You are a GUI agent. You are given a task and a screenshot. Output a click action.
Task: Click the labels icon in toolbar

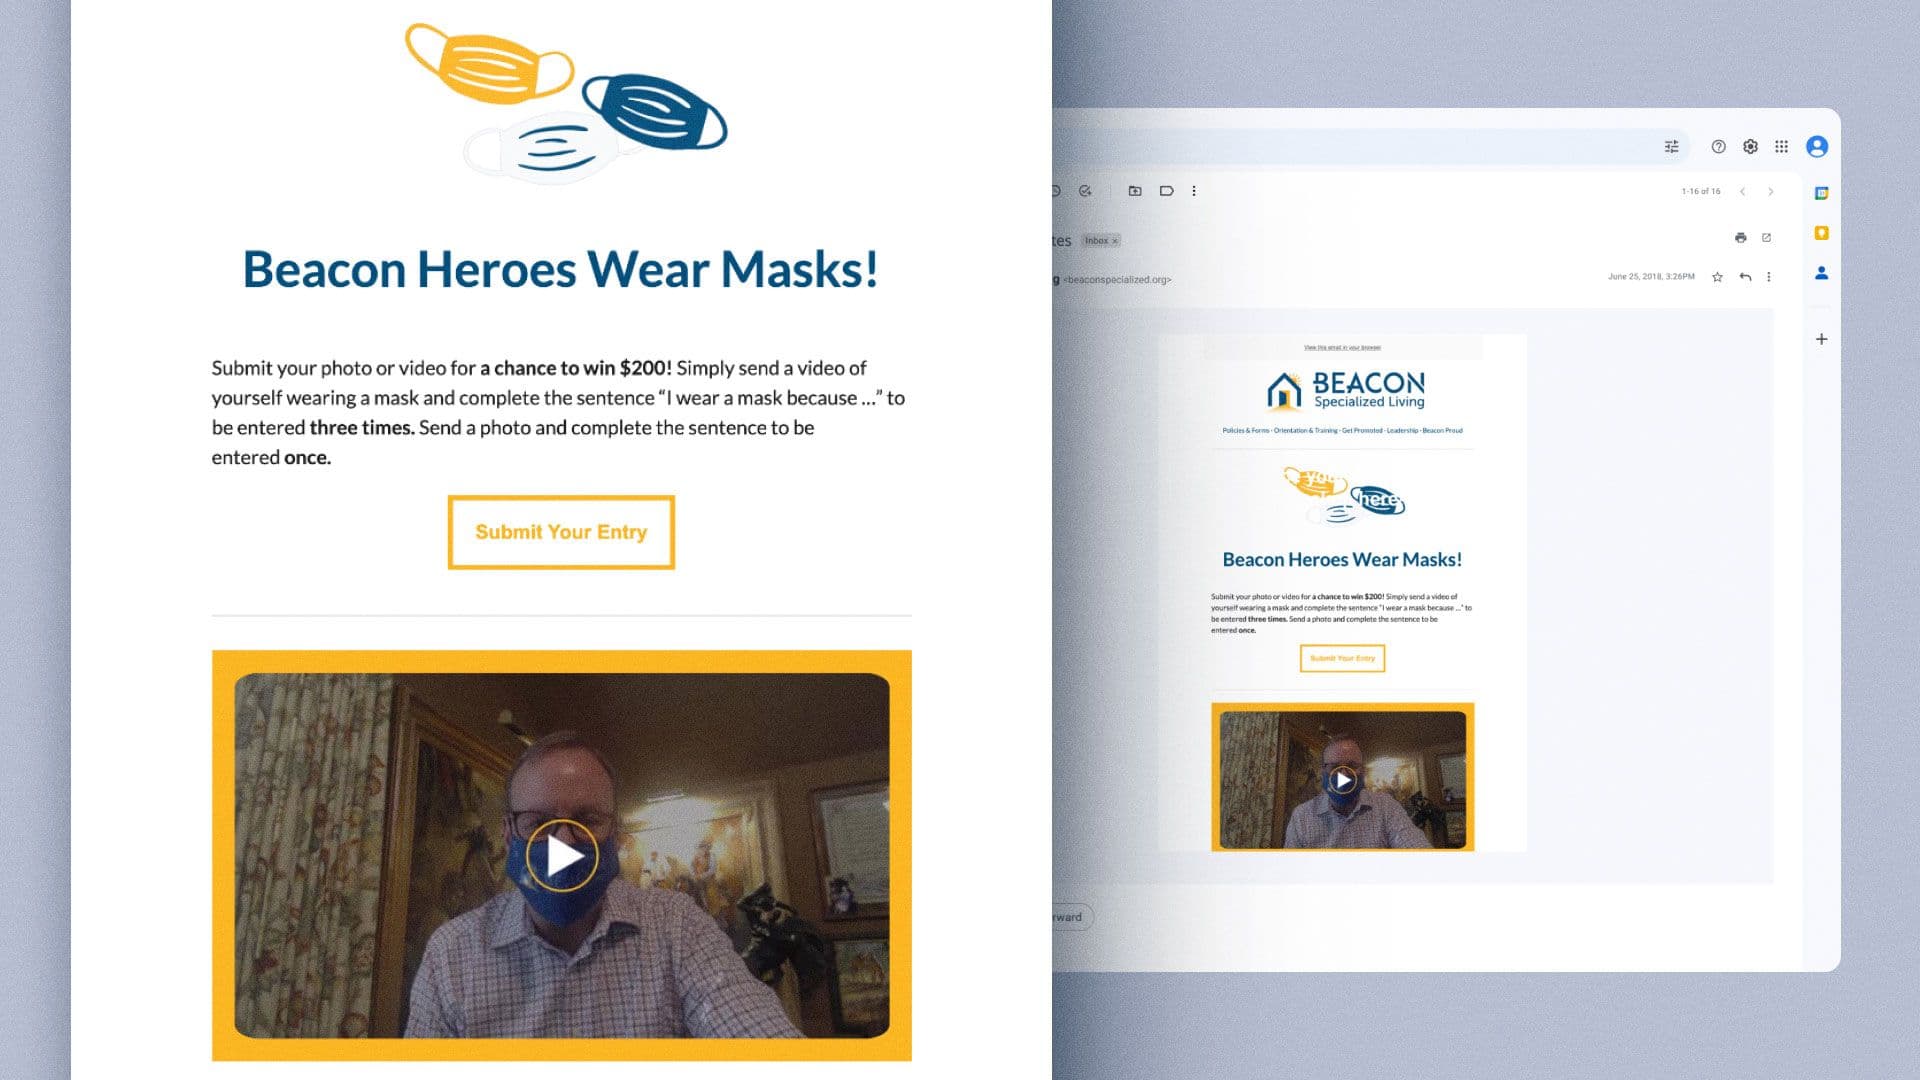point(1166,191)
